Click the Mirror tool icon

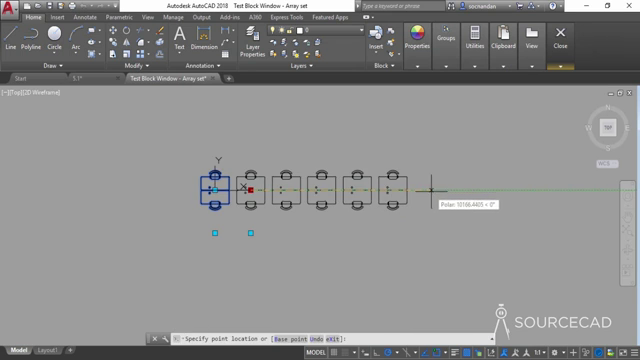127,42
